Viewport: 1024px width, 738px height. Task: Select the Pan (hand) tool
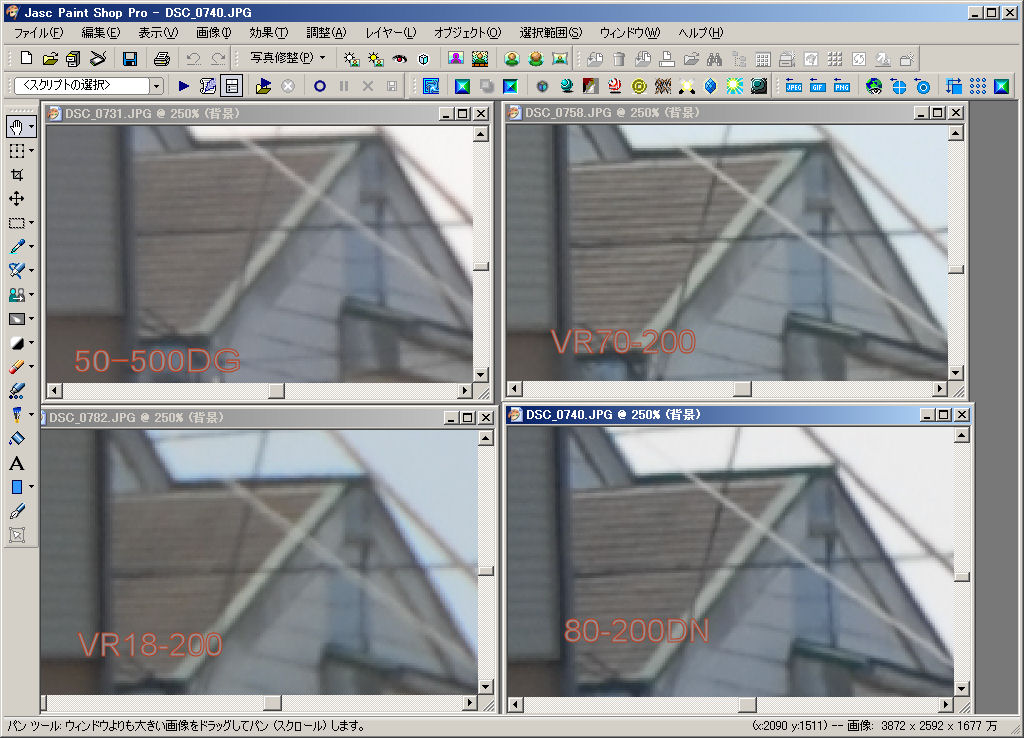[x=16, y=127]
